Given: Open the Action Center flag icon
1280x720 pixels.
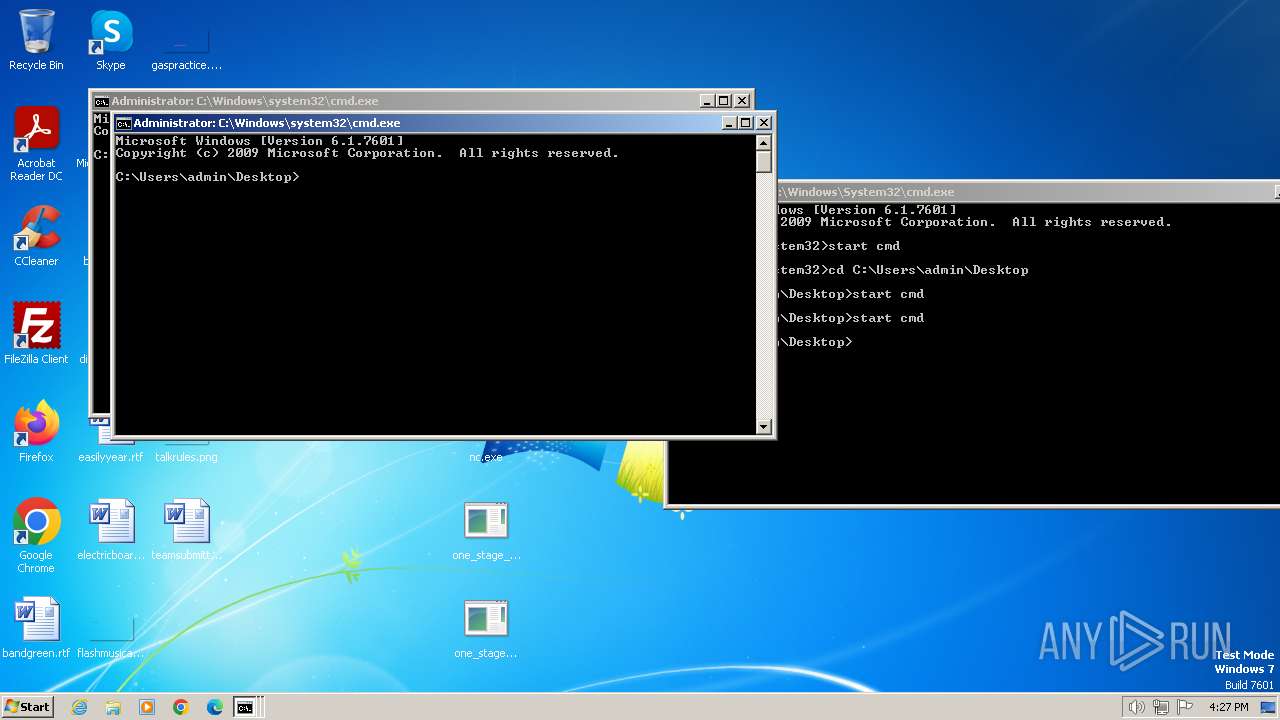Looking at the screenshot, I should (x=1185, y=707).
